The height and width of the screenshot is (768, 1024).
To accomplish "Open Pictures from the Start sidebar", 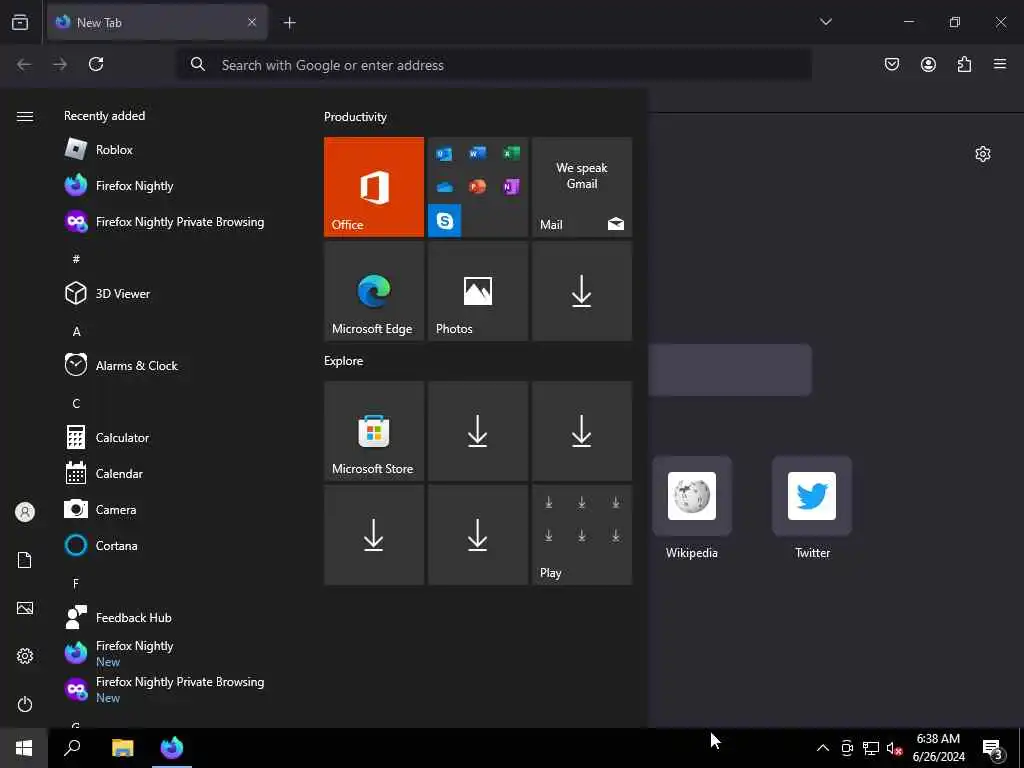I will [x=25, y=608].
